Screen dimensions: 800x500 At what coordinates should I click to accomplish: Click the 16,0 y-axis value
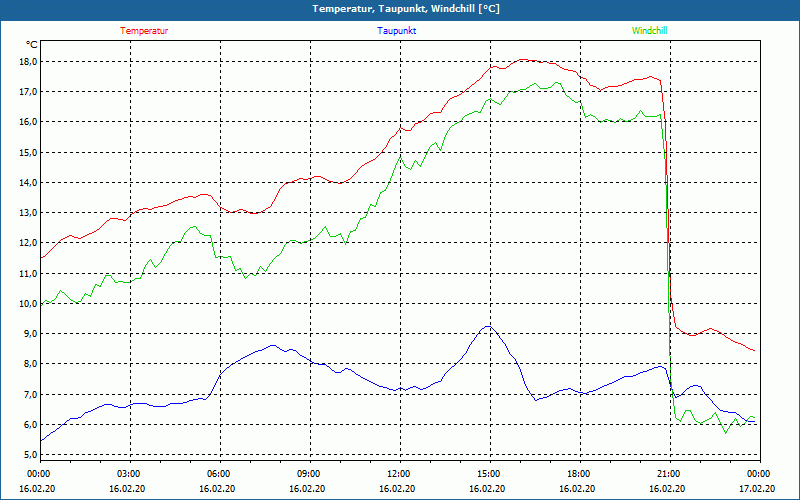[29, 122]
